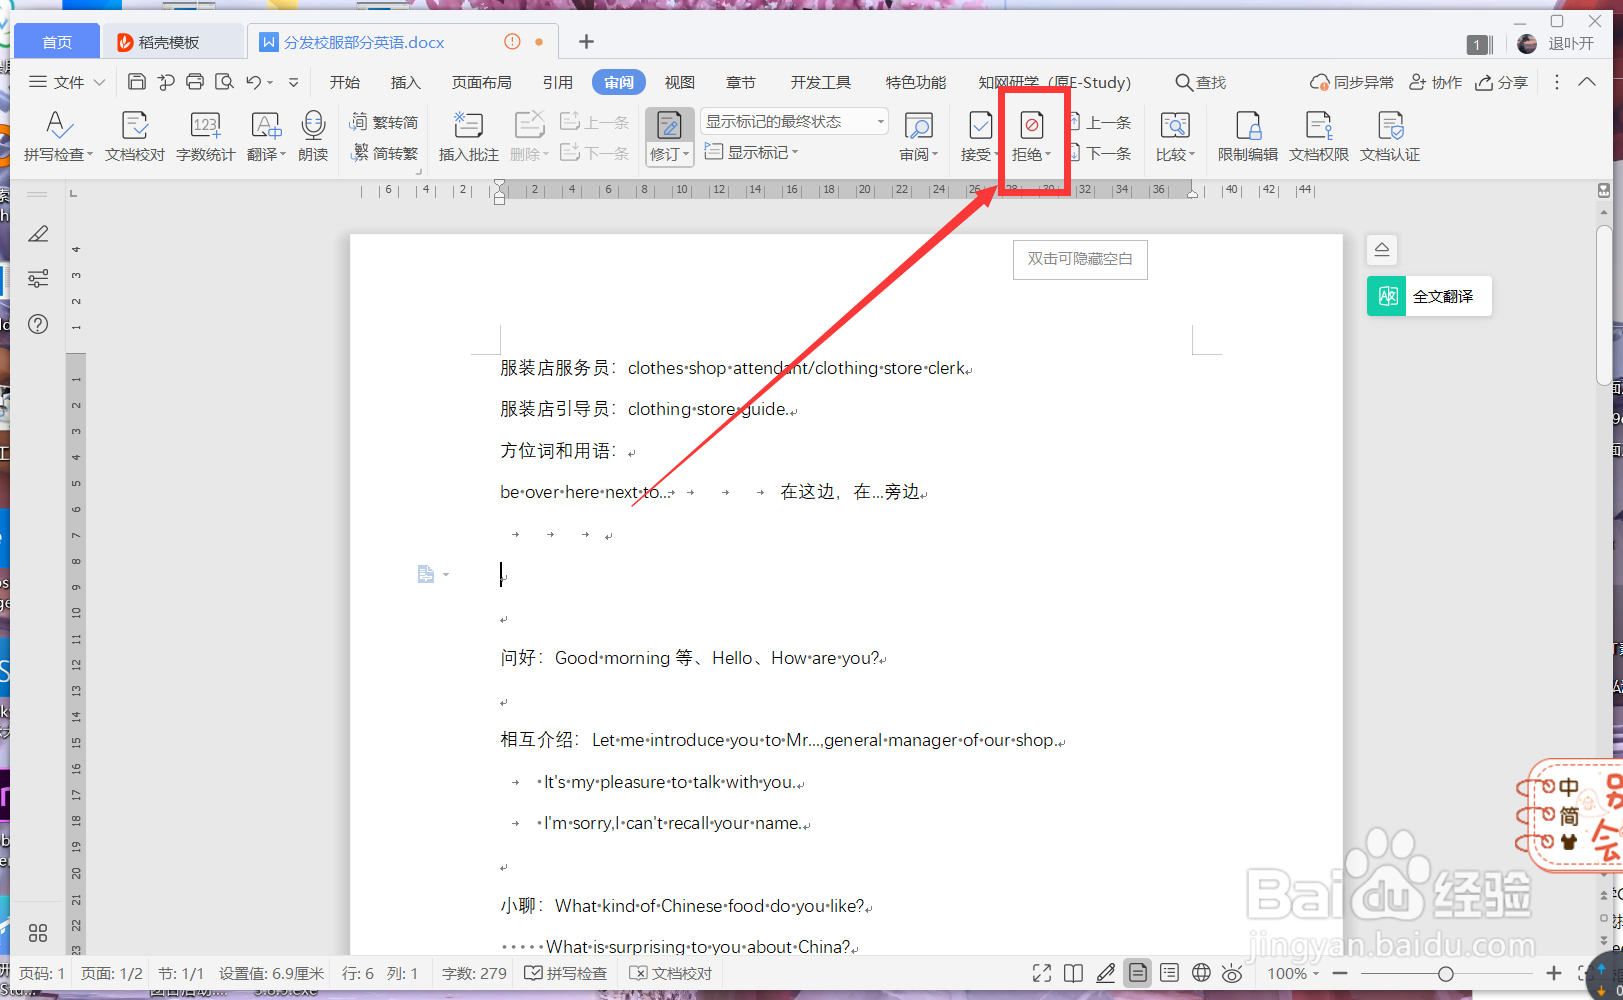Image resolution: width=1623 pixels, height=1000 pixels.
Task: Convert text with 简转繁
Action: click(384, 153)
